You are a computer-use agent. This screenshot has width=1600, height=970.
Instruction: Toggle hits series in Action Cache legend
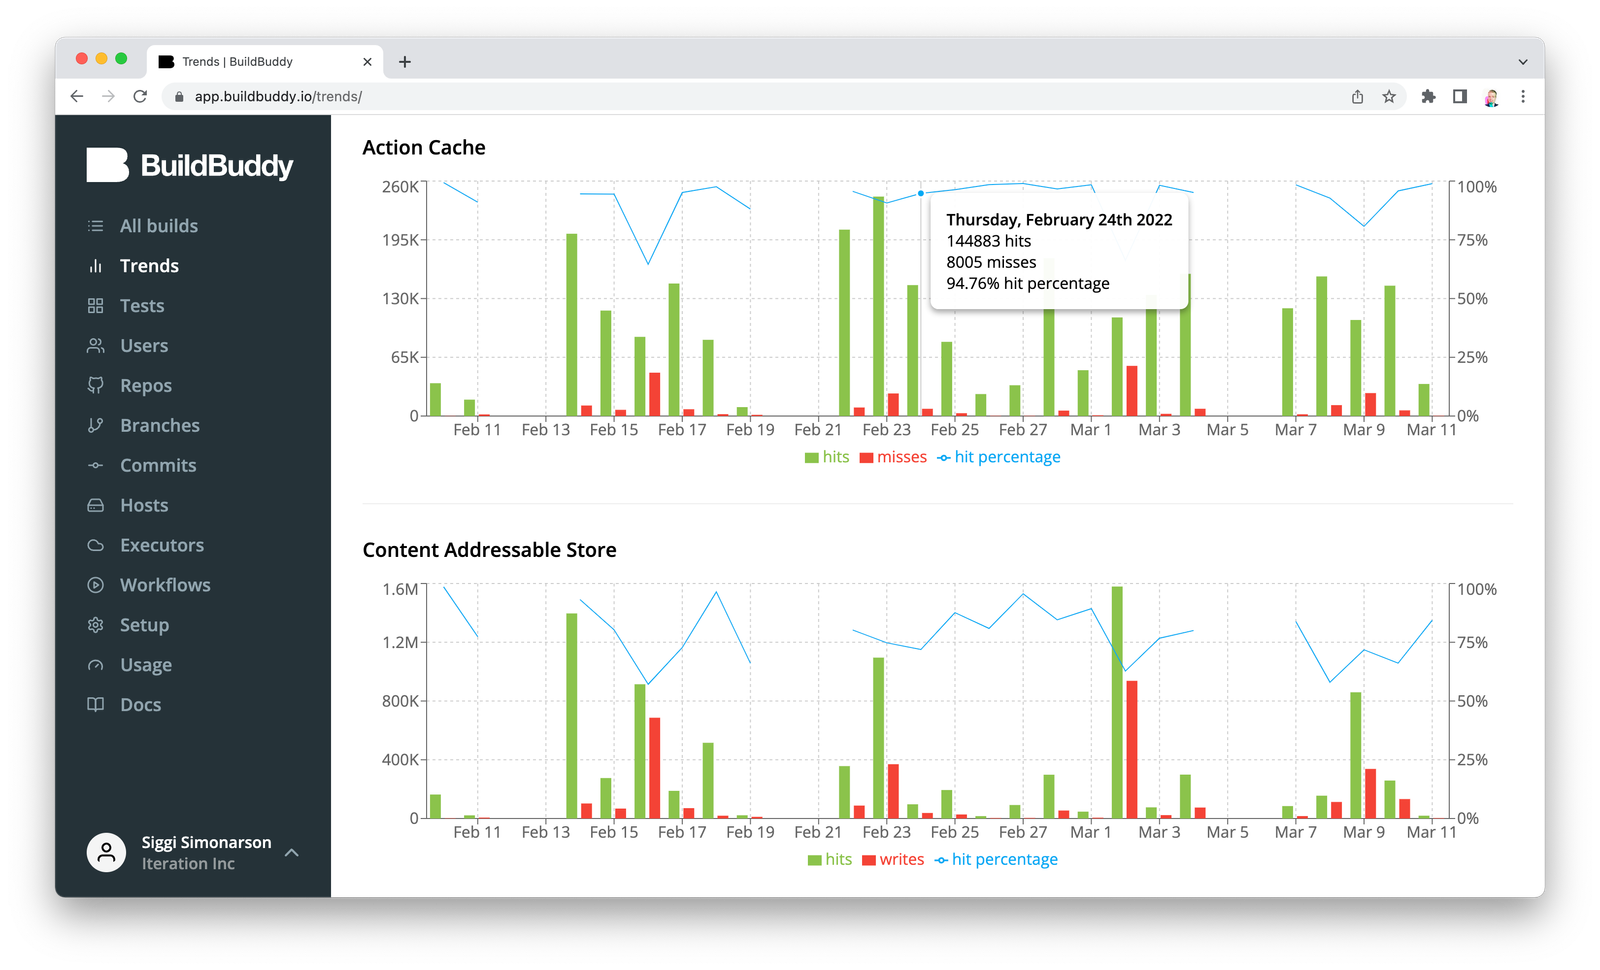pos(827,457)
